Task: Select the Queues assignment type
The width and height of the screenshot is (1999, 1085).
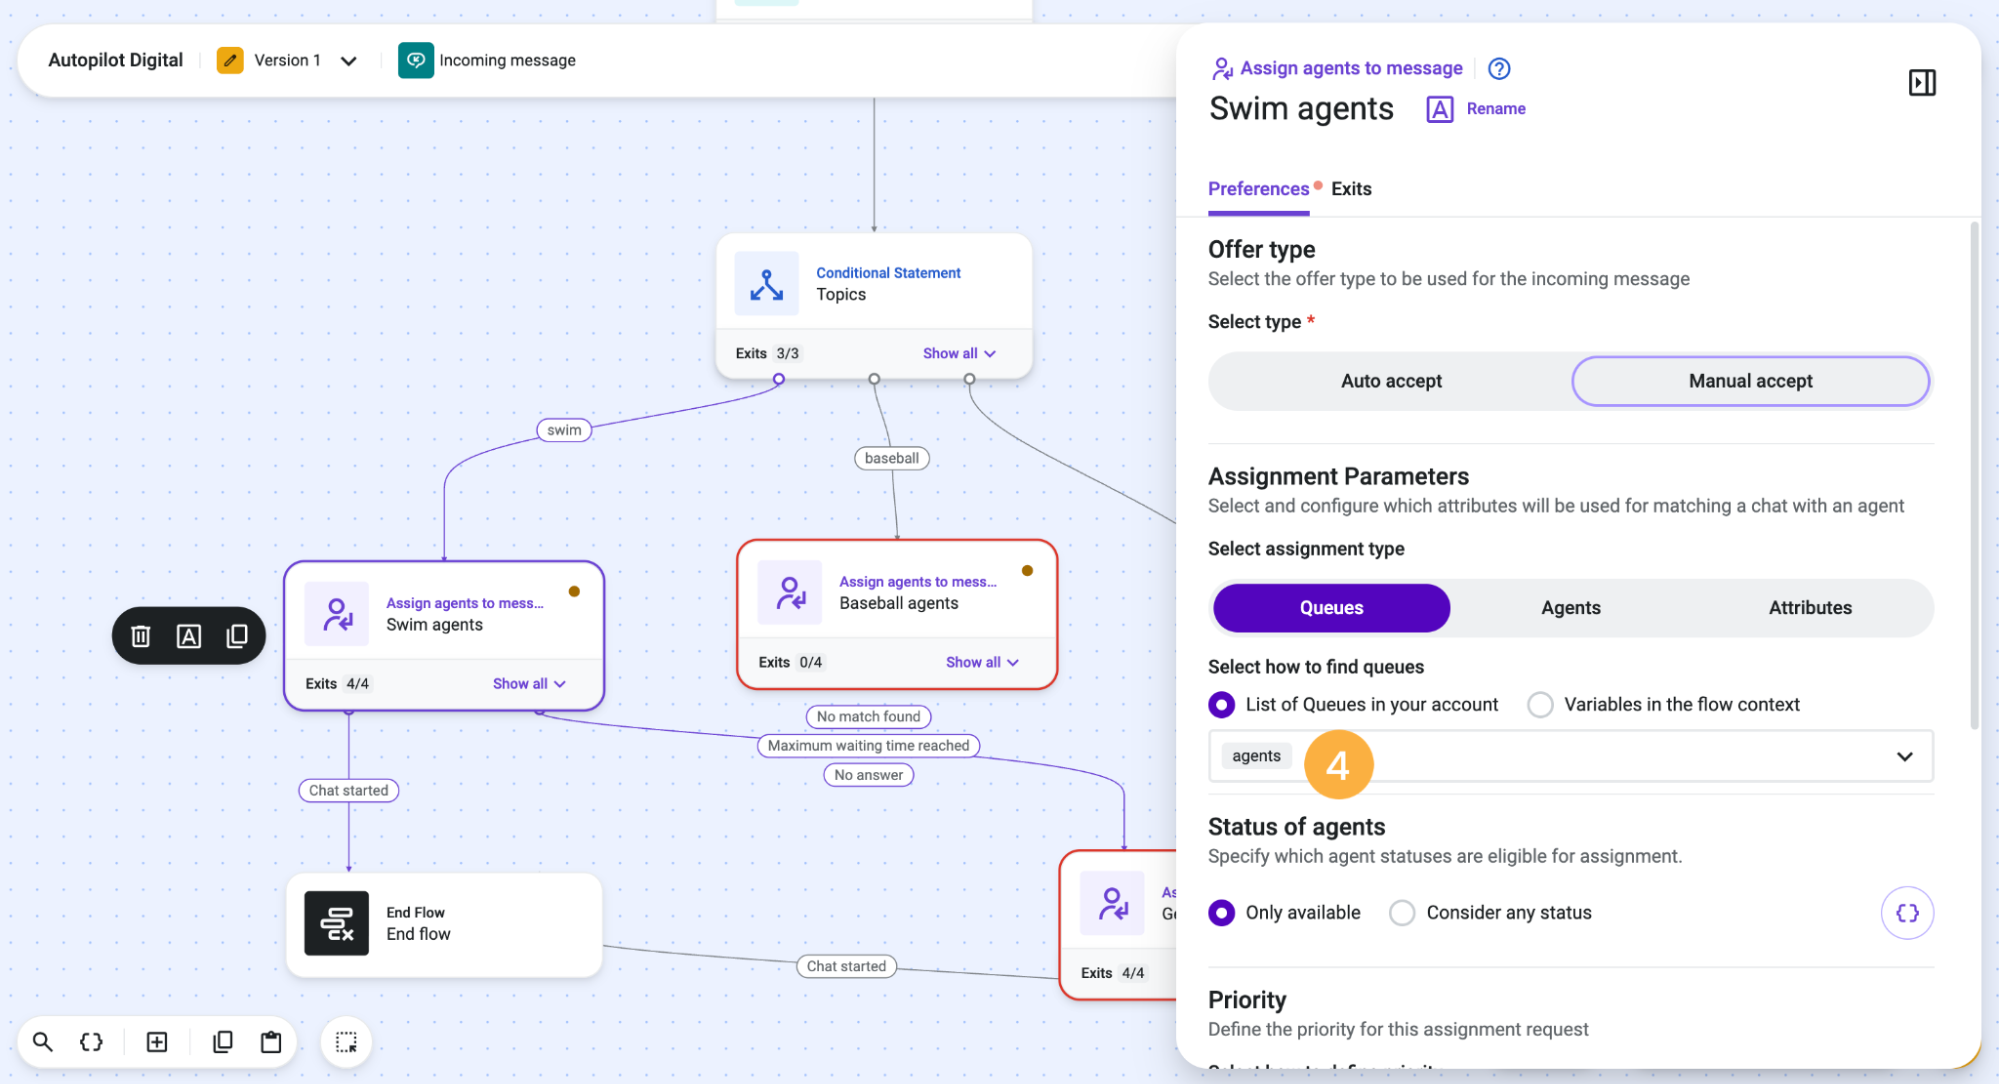Action: point(1331,608)
